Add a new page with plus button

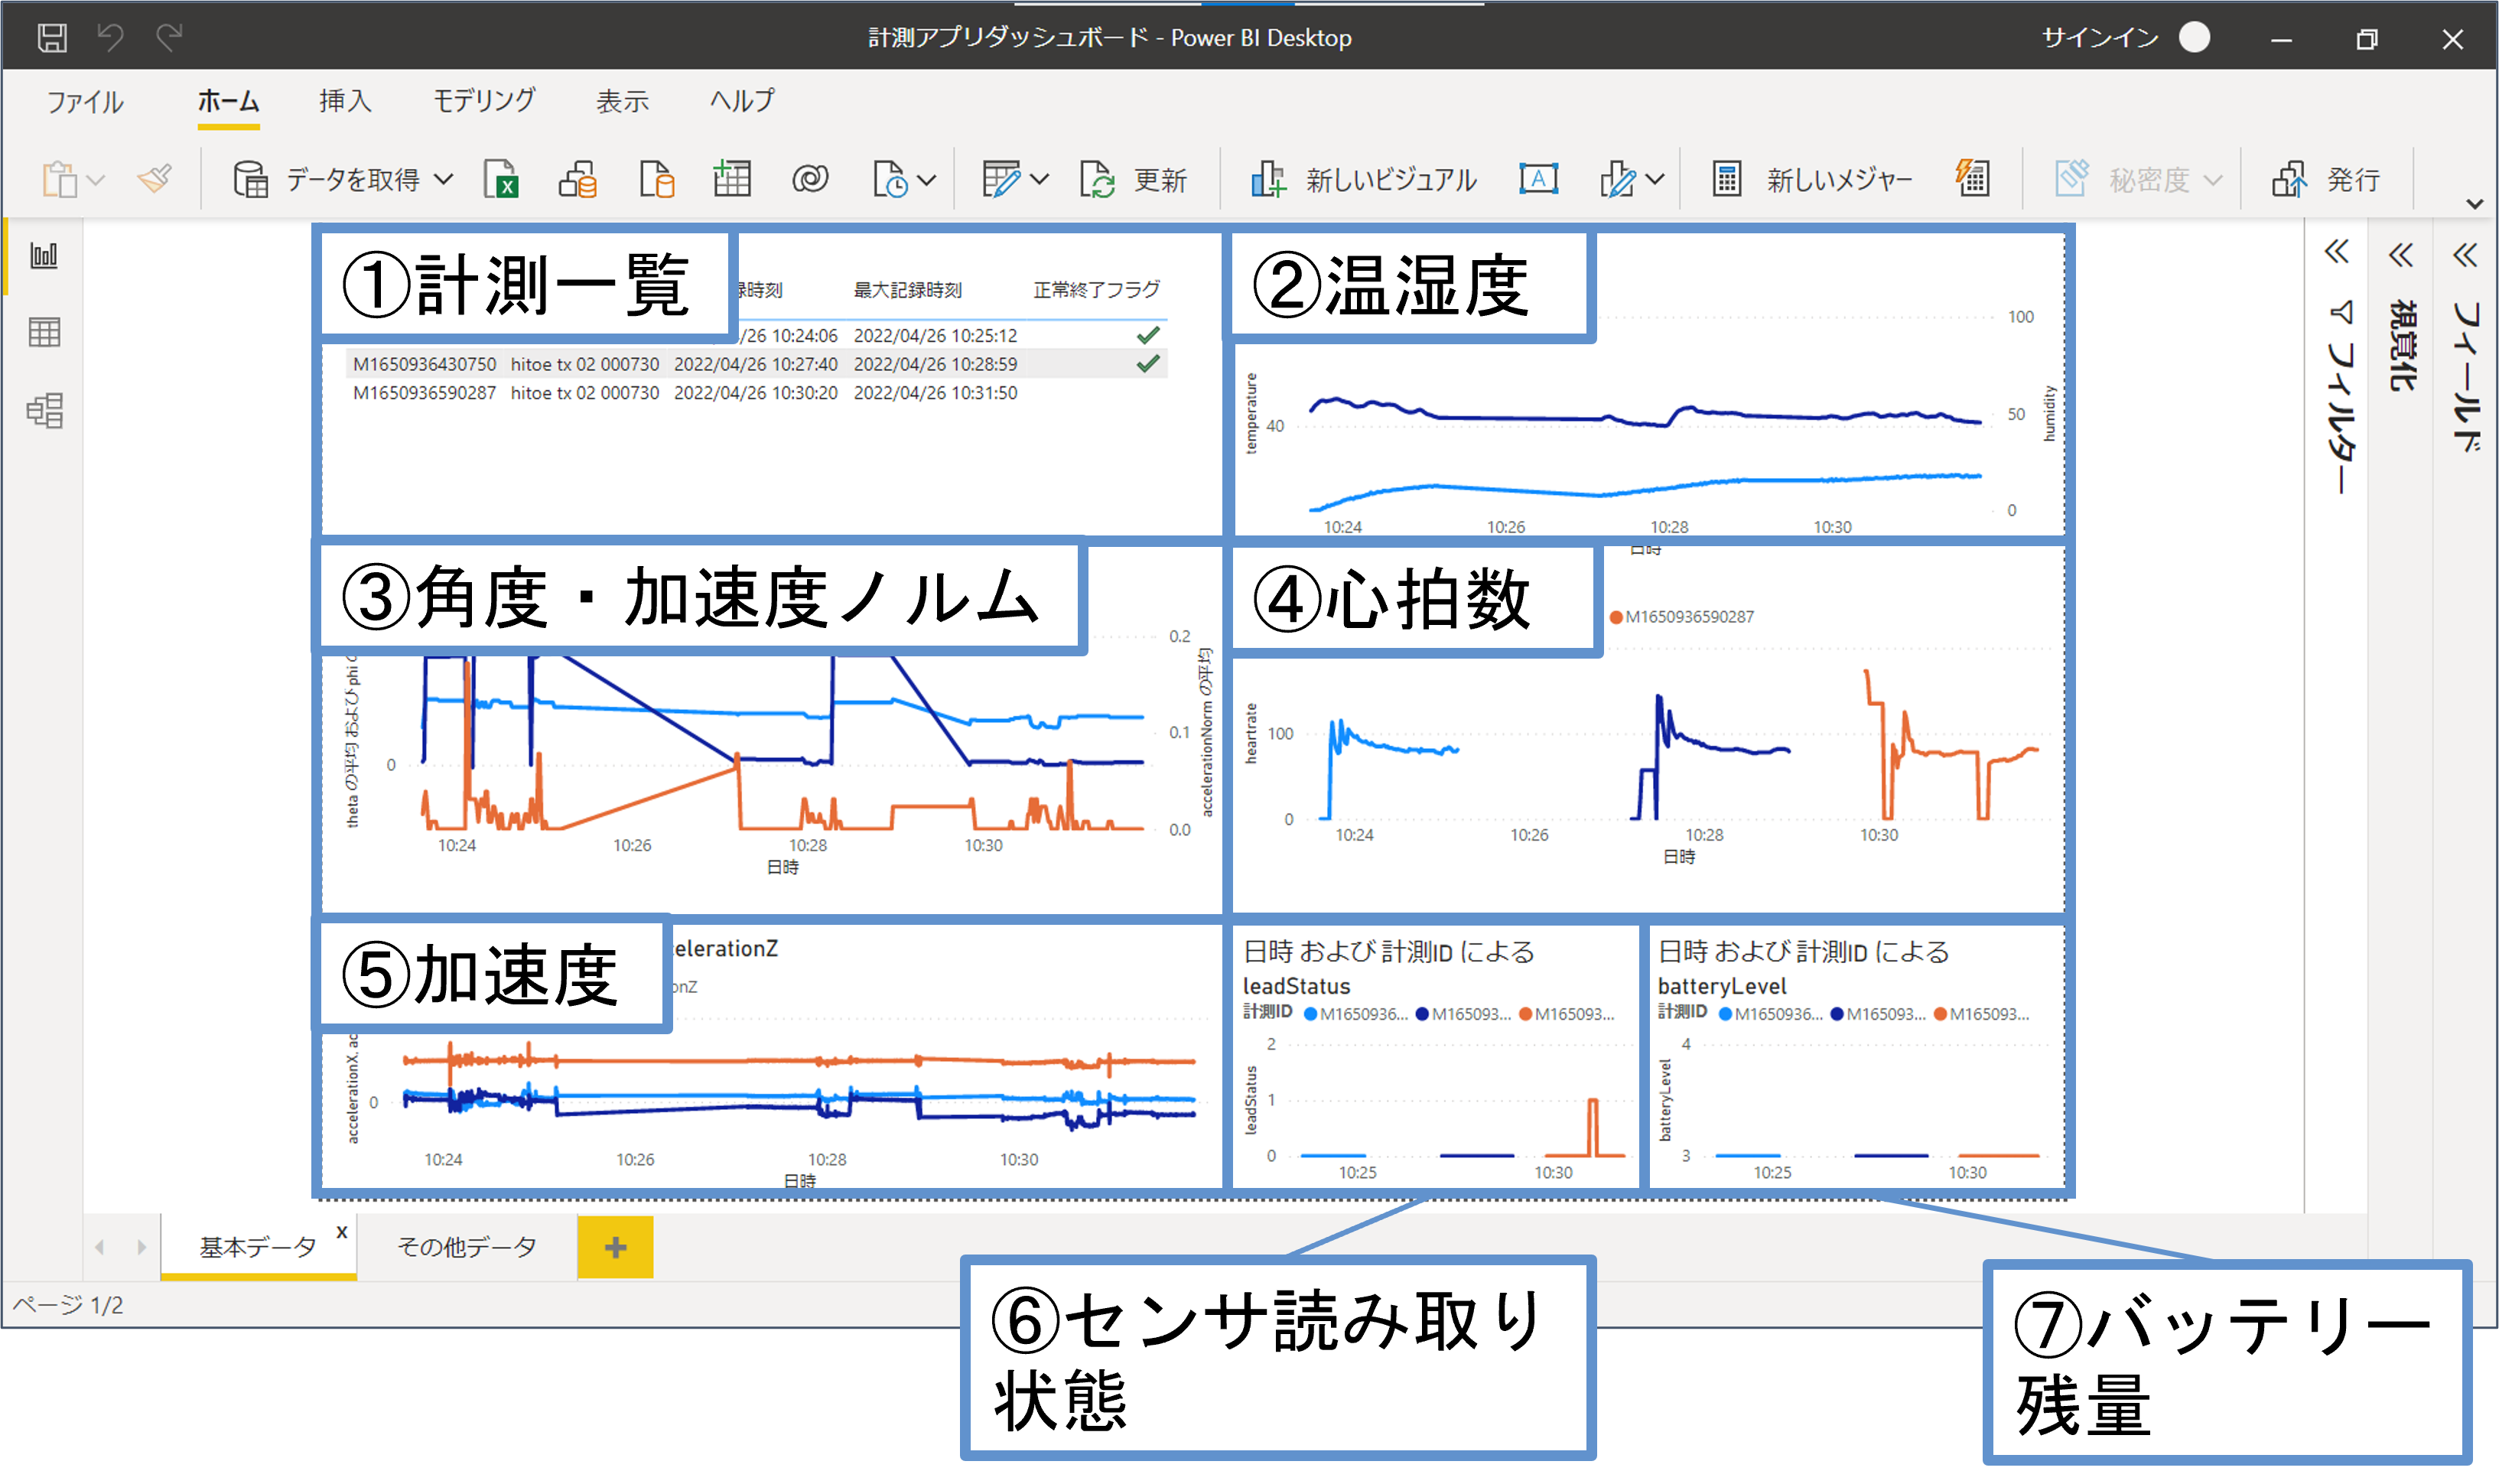point(616,1247)
